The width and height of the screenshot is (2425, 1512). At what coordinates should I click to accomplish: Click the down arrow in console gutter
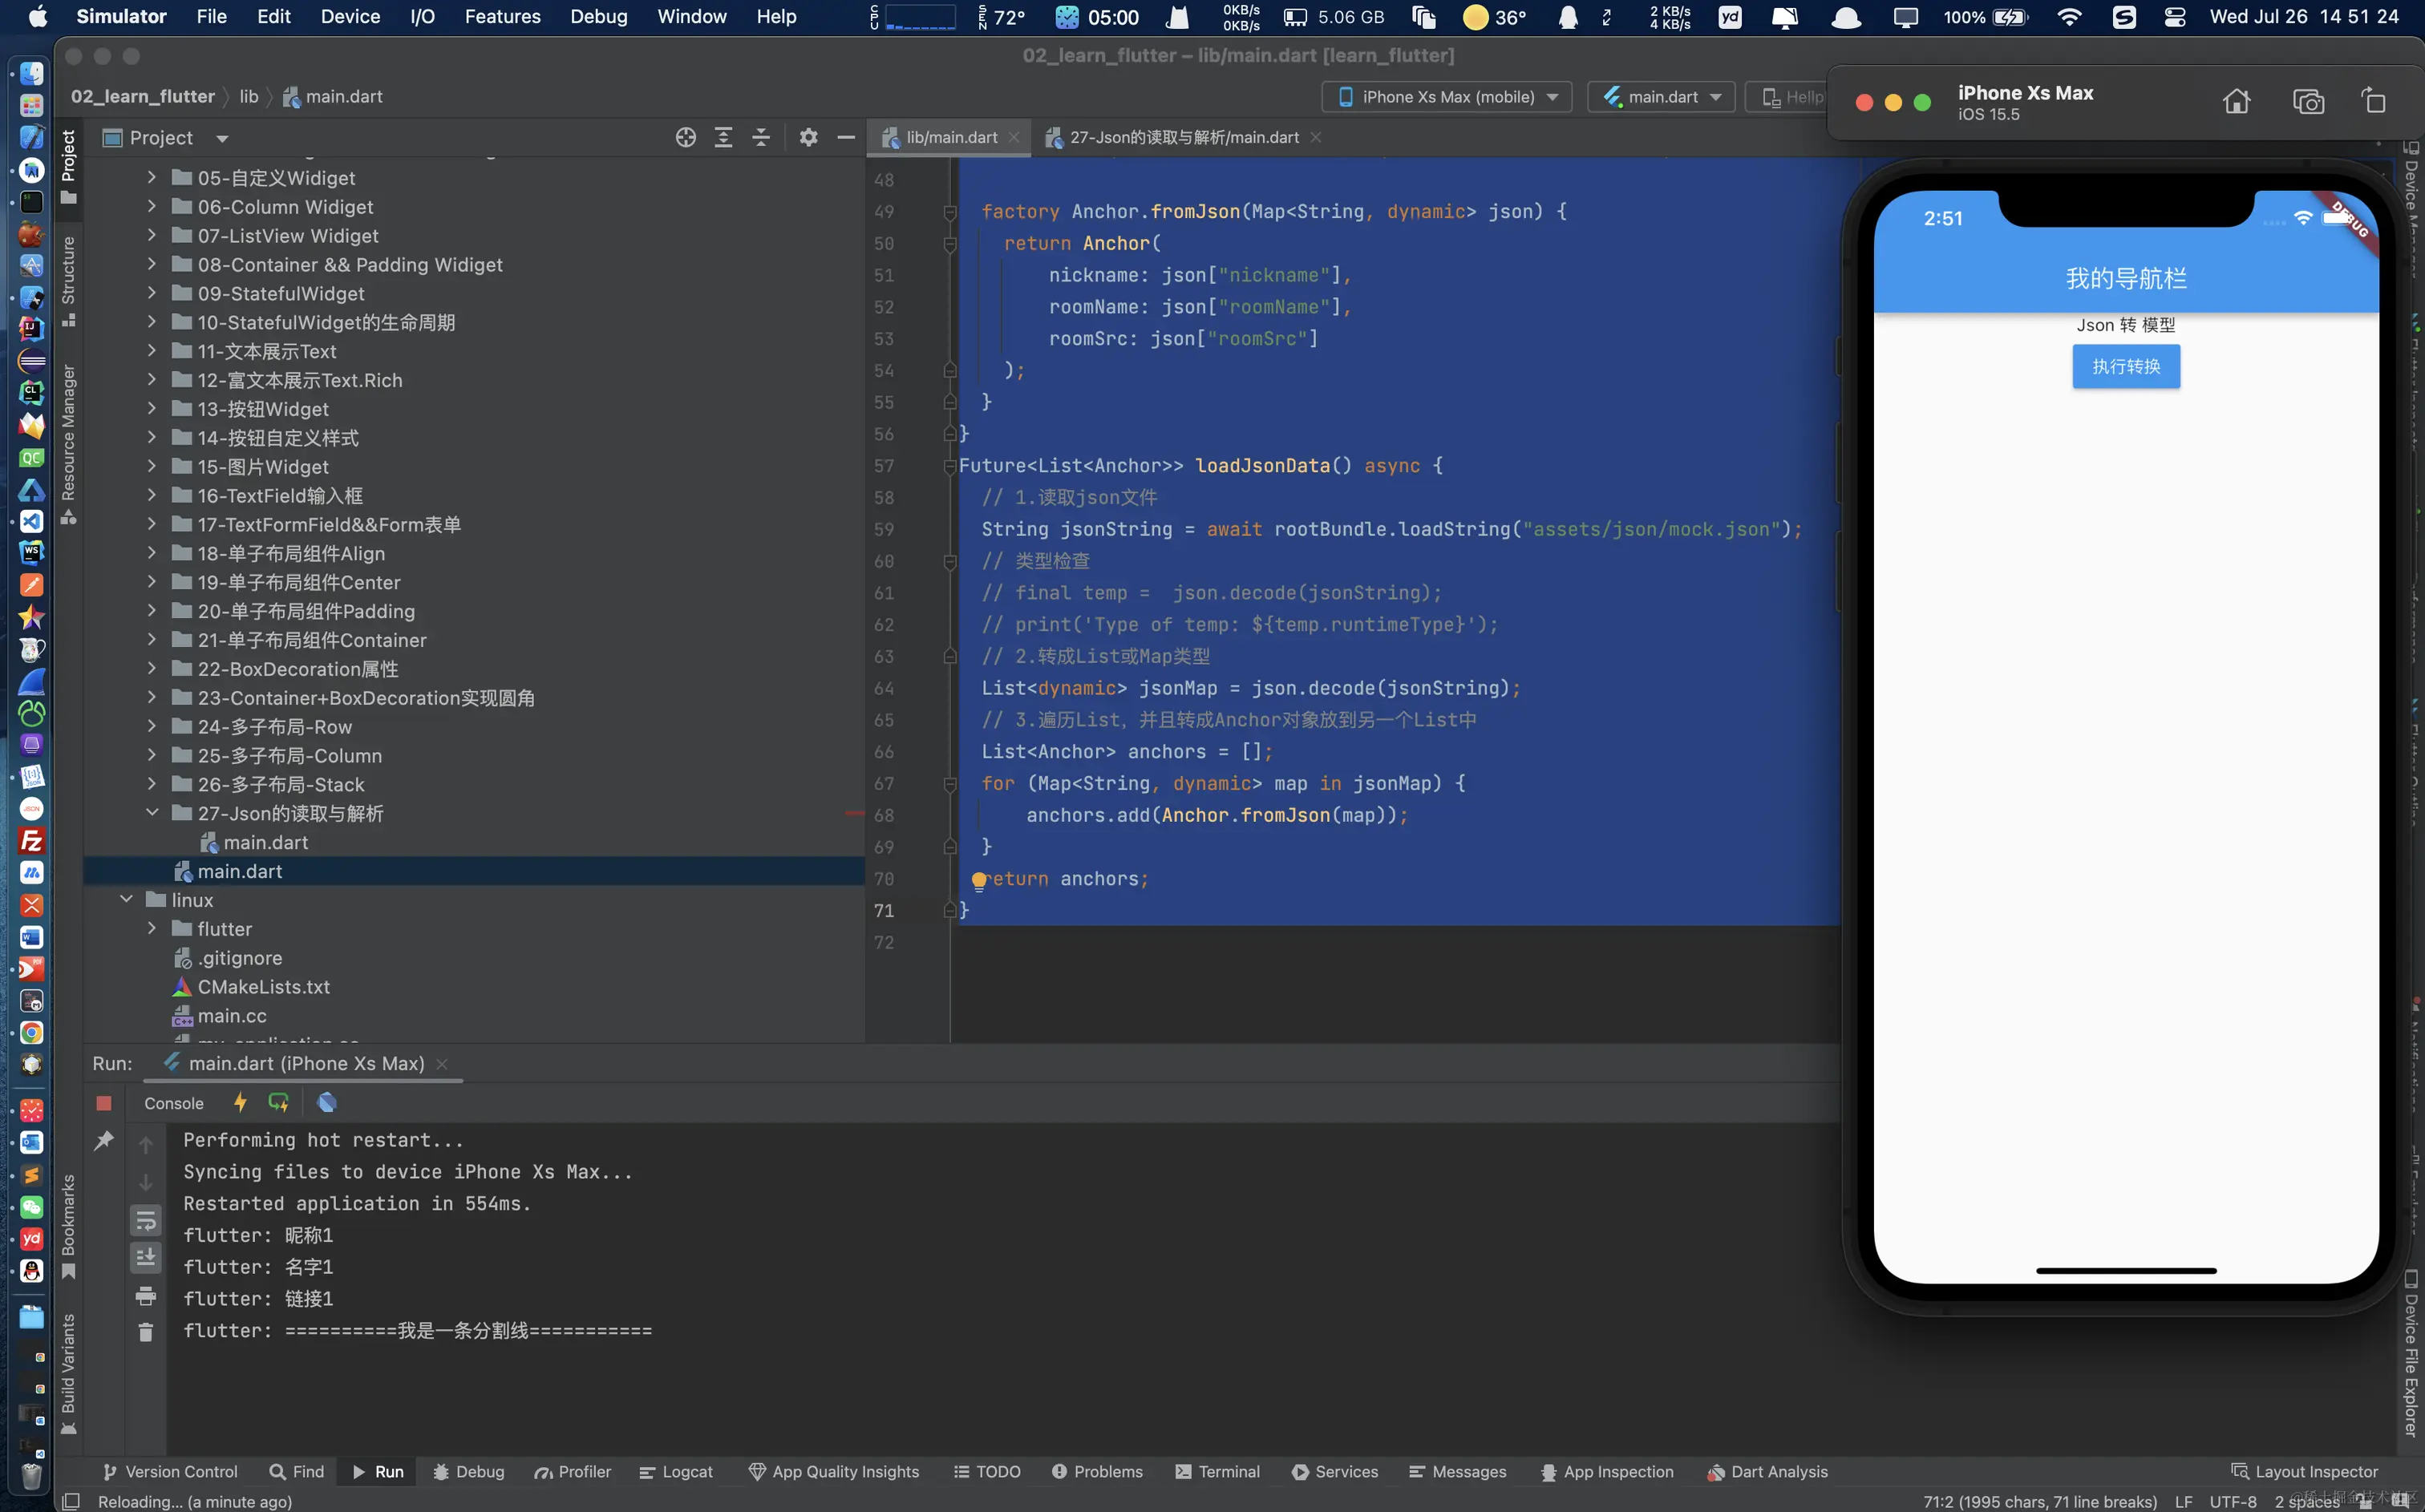tap(146, 1182)
